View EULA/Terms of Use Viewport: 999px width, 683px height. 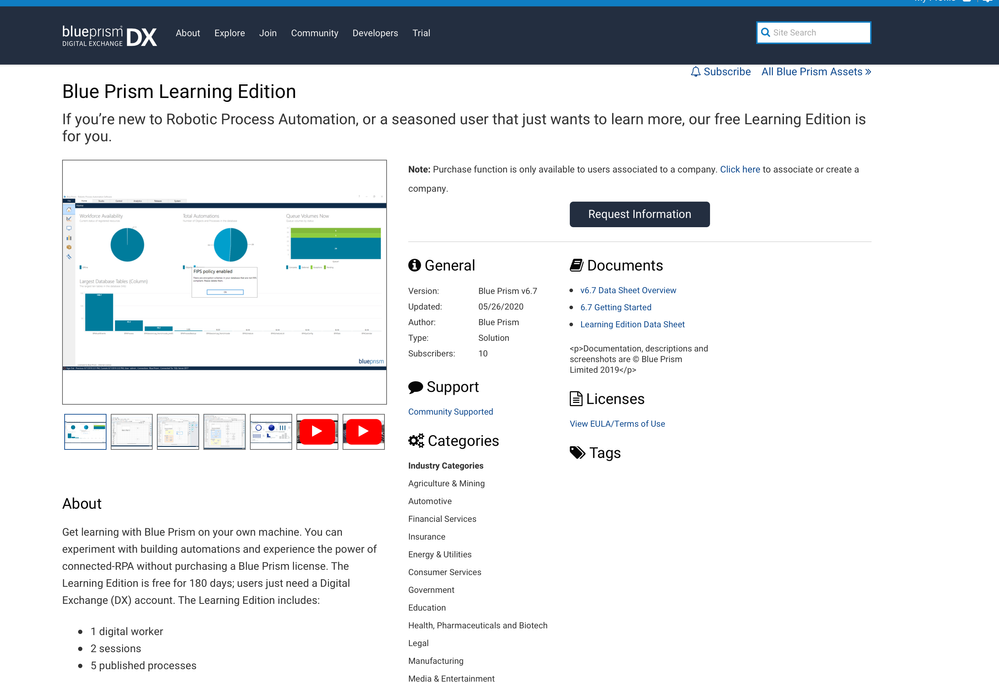click(617, 424)
